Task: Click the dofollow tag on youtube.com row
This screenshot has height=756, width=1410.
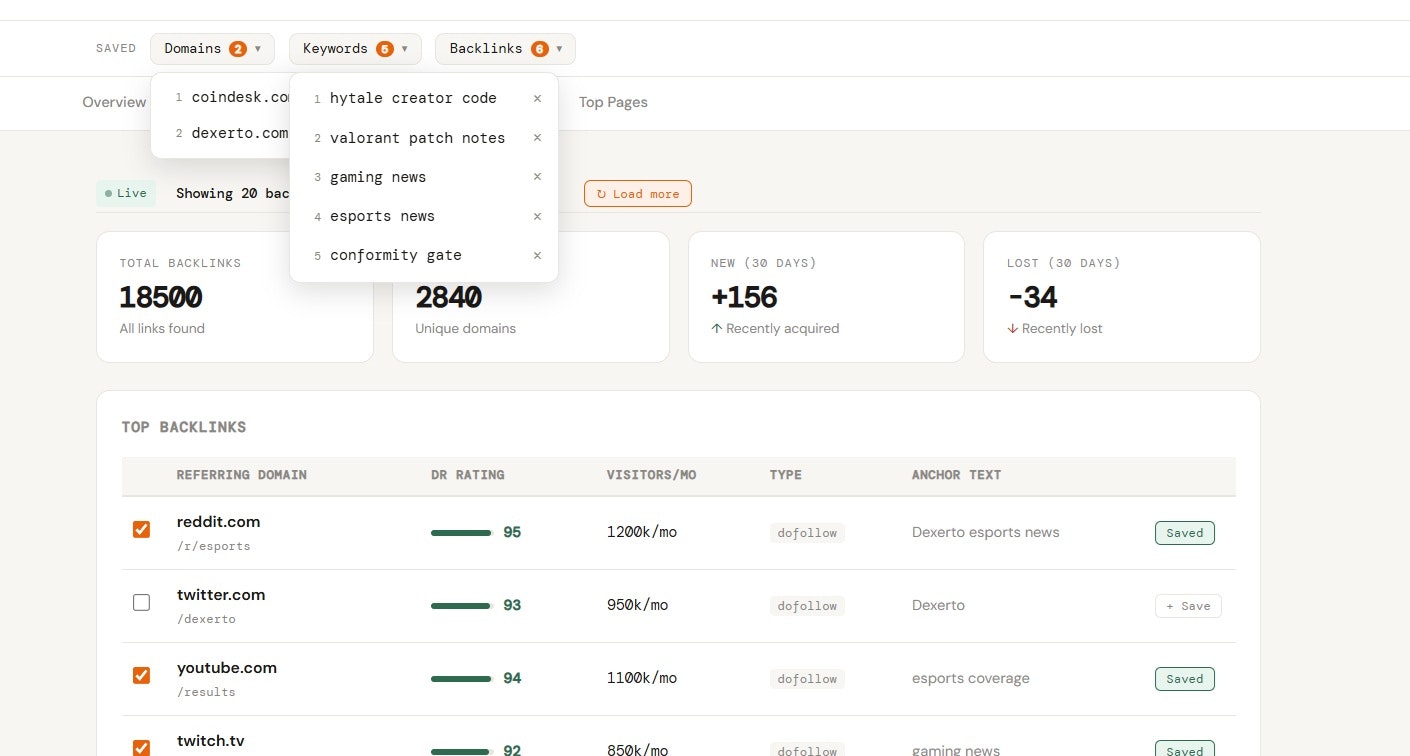Action: [807, 679]
